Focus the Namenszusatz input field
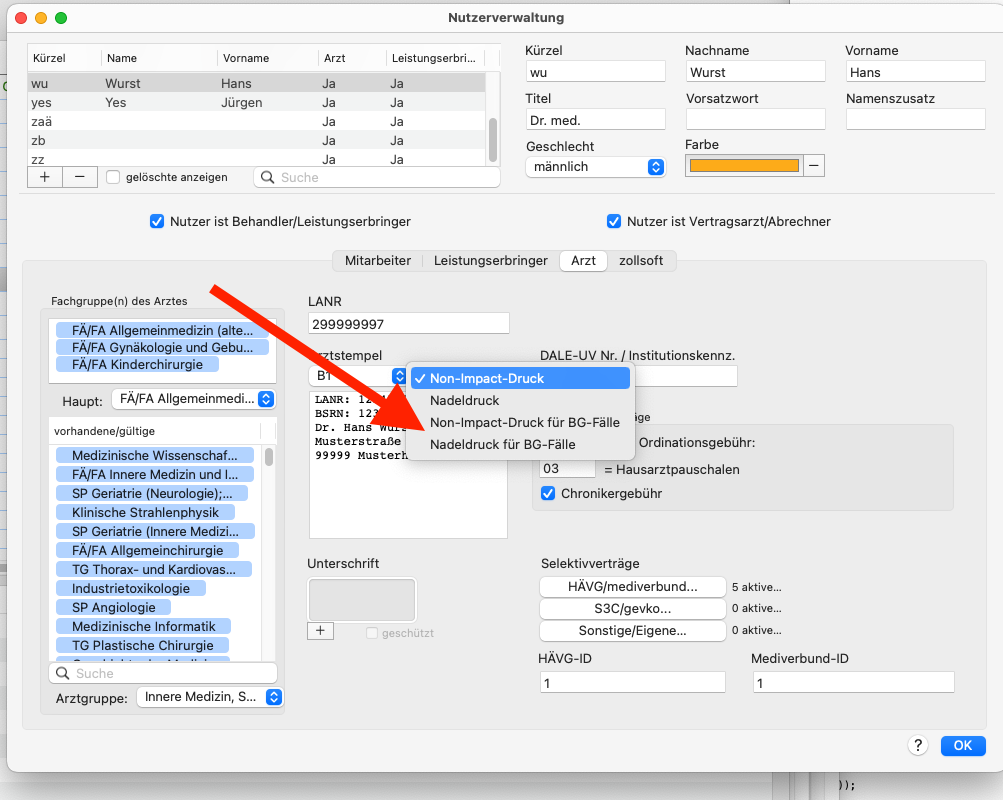Screen dimensions: 1003x800 pos(915,120)
